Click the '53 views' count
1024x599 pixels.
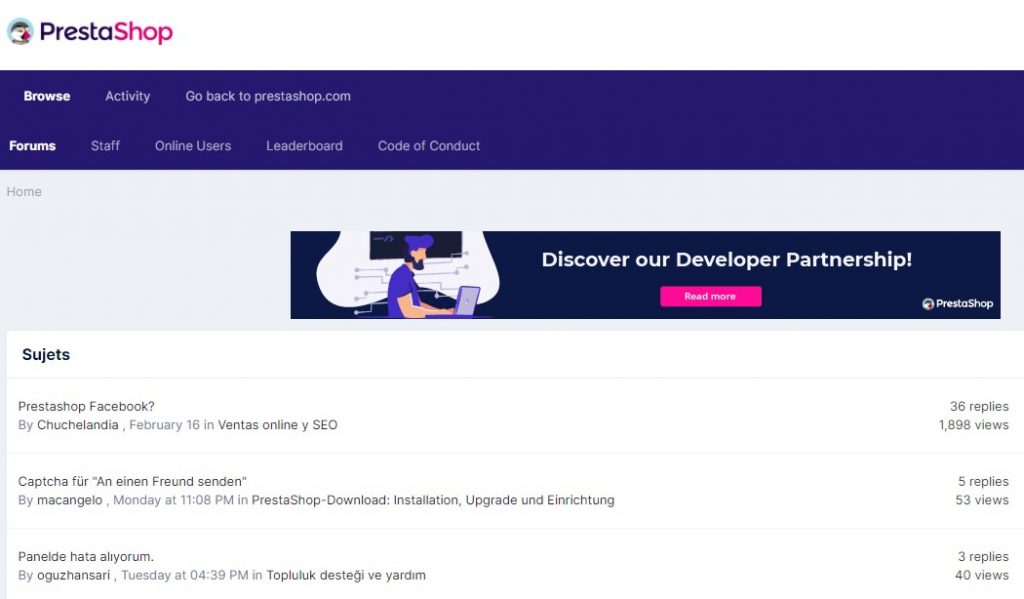click(x=982, y=500)
